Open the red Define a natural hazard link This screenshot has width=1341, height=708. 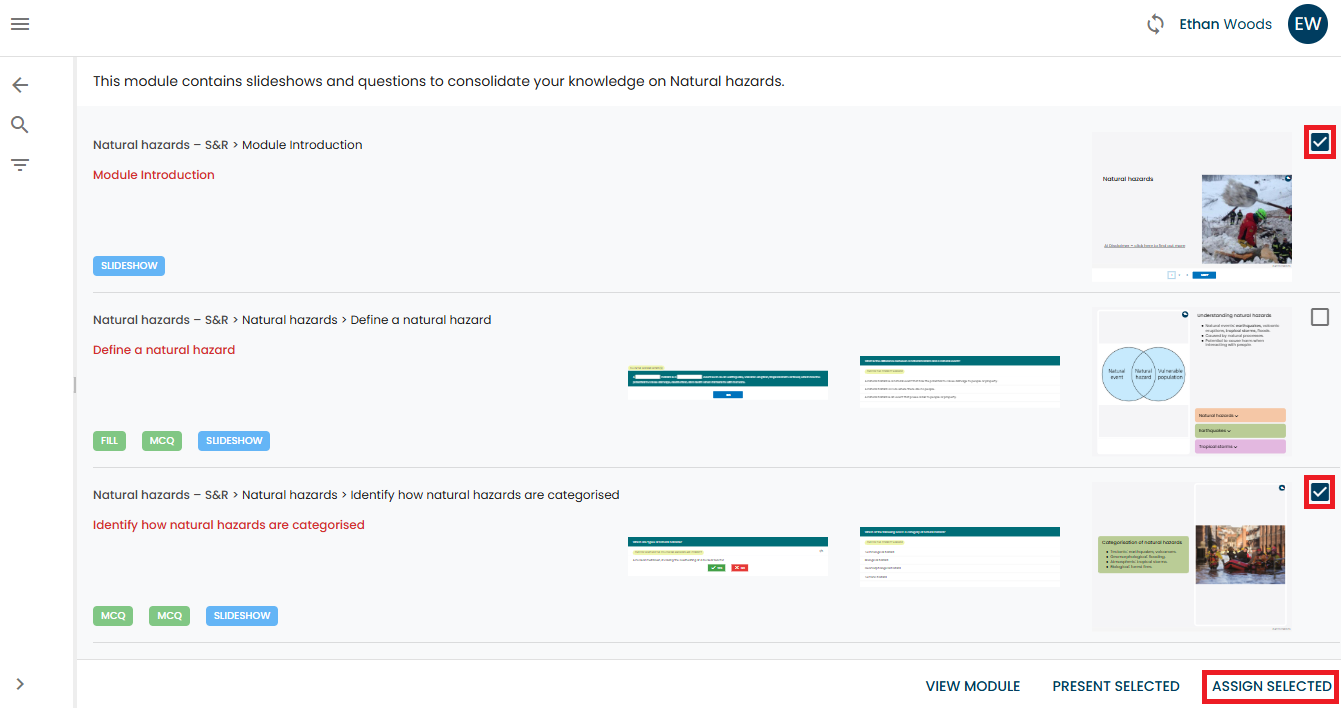[164, 350]
